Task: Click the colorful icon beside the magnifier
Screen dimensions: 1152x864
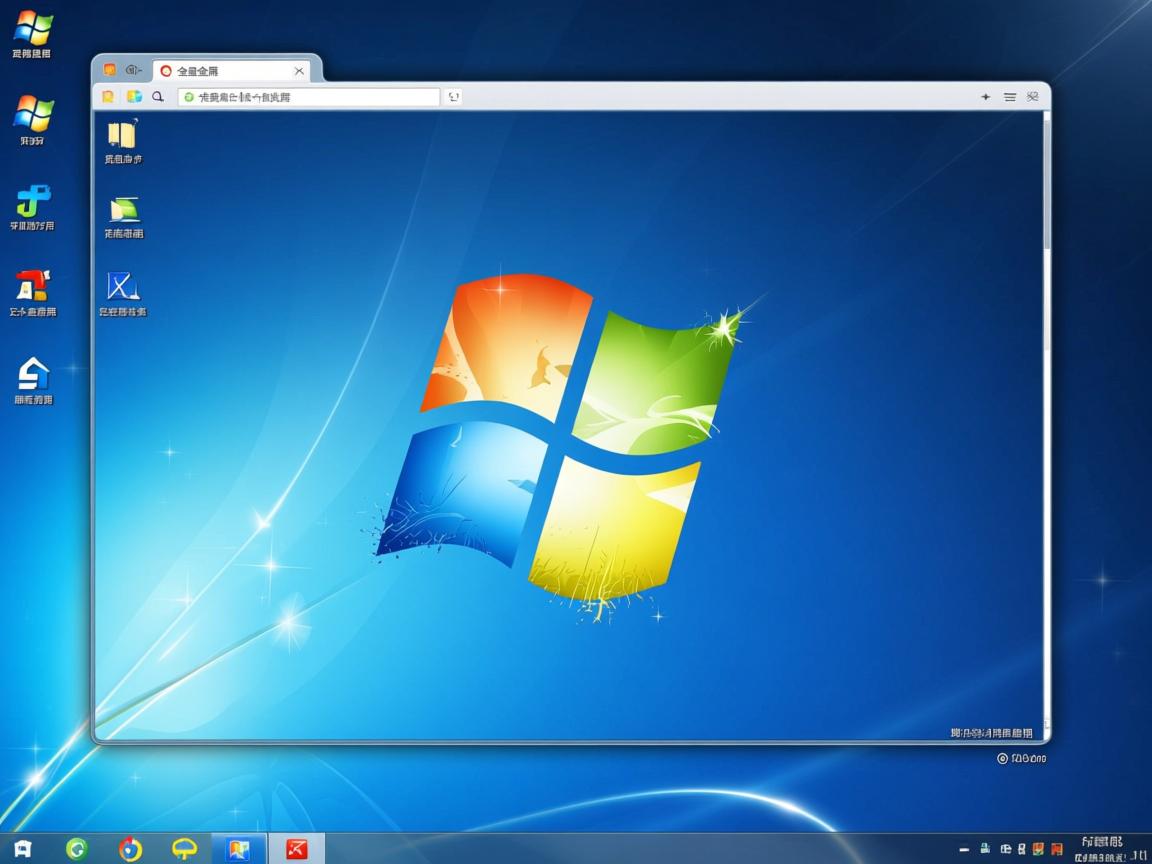Action: click(x=133, y=97)
